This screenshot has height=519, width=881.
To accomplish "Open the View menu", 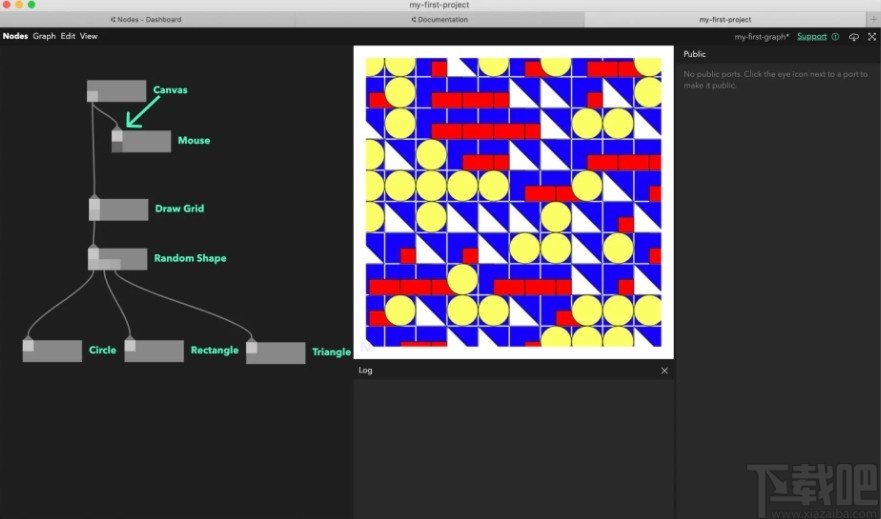I will (88, 36).
